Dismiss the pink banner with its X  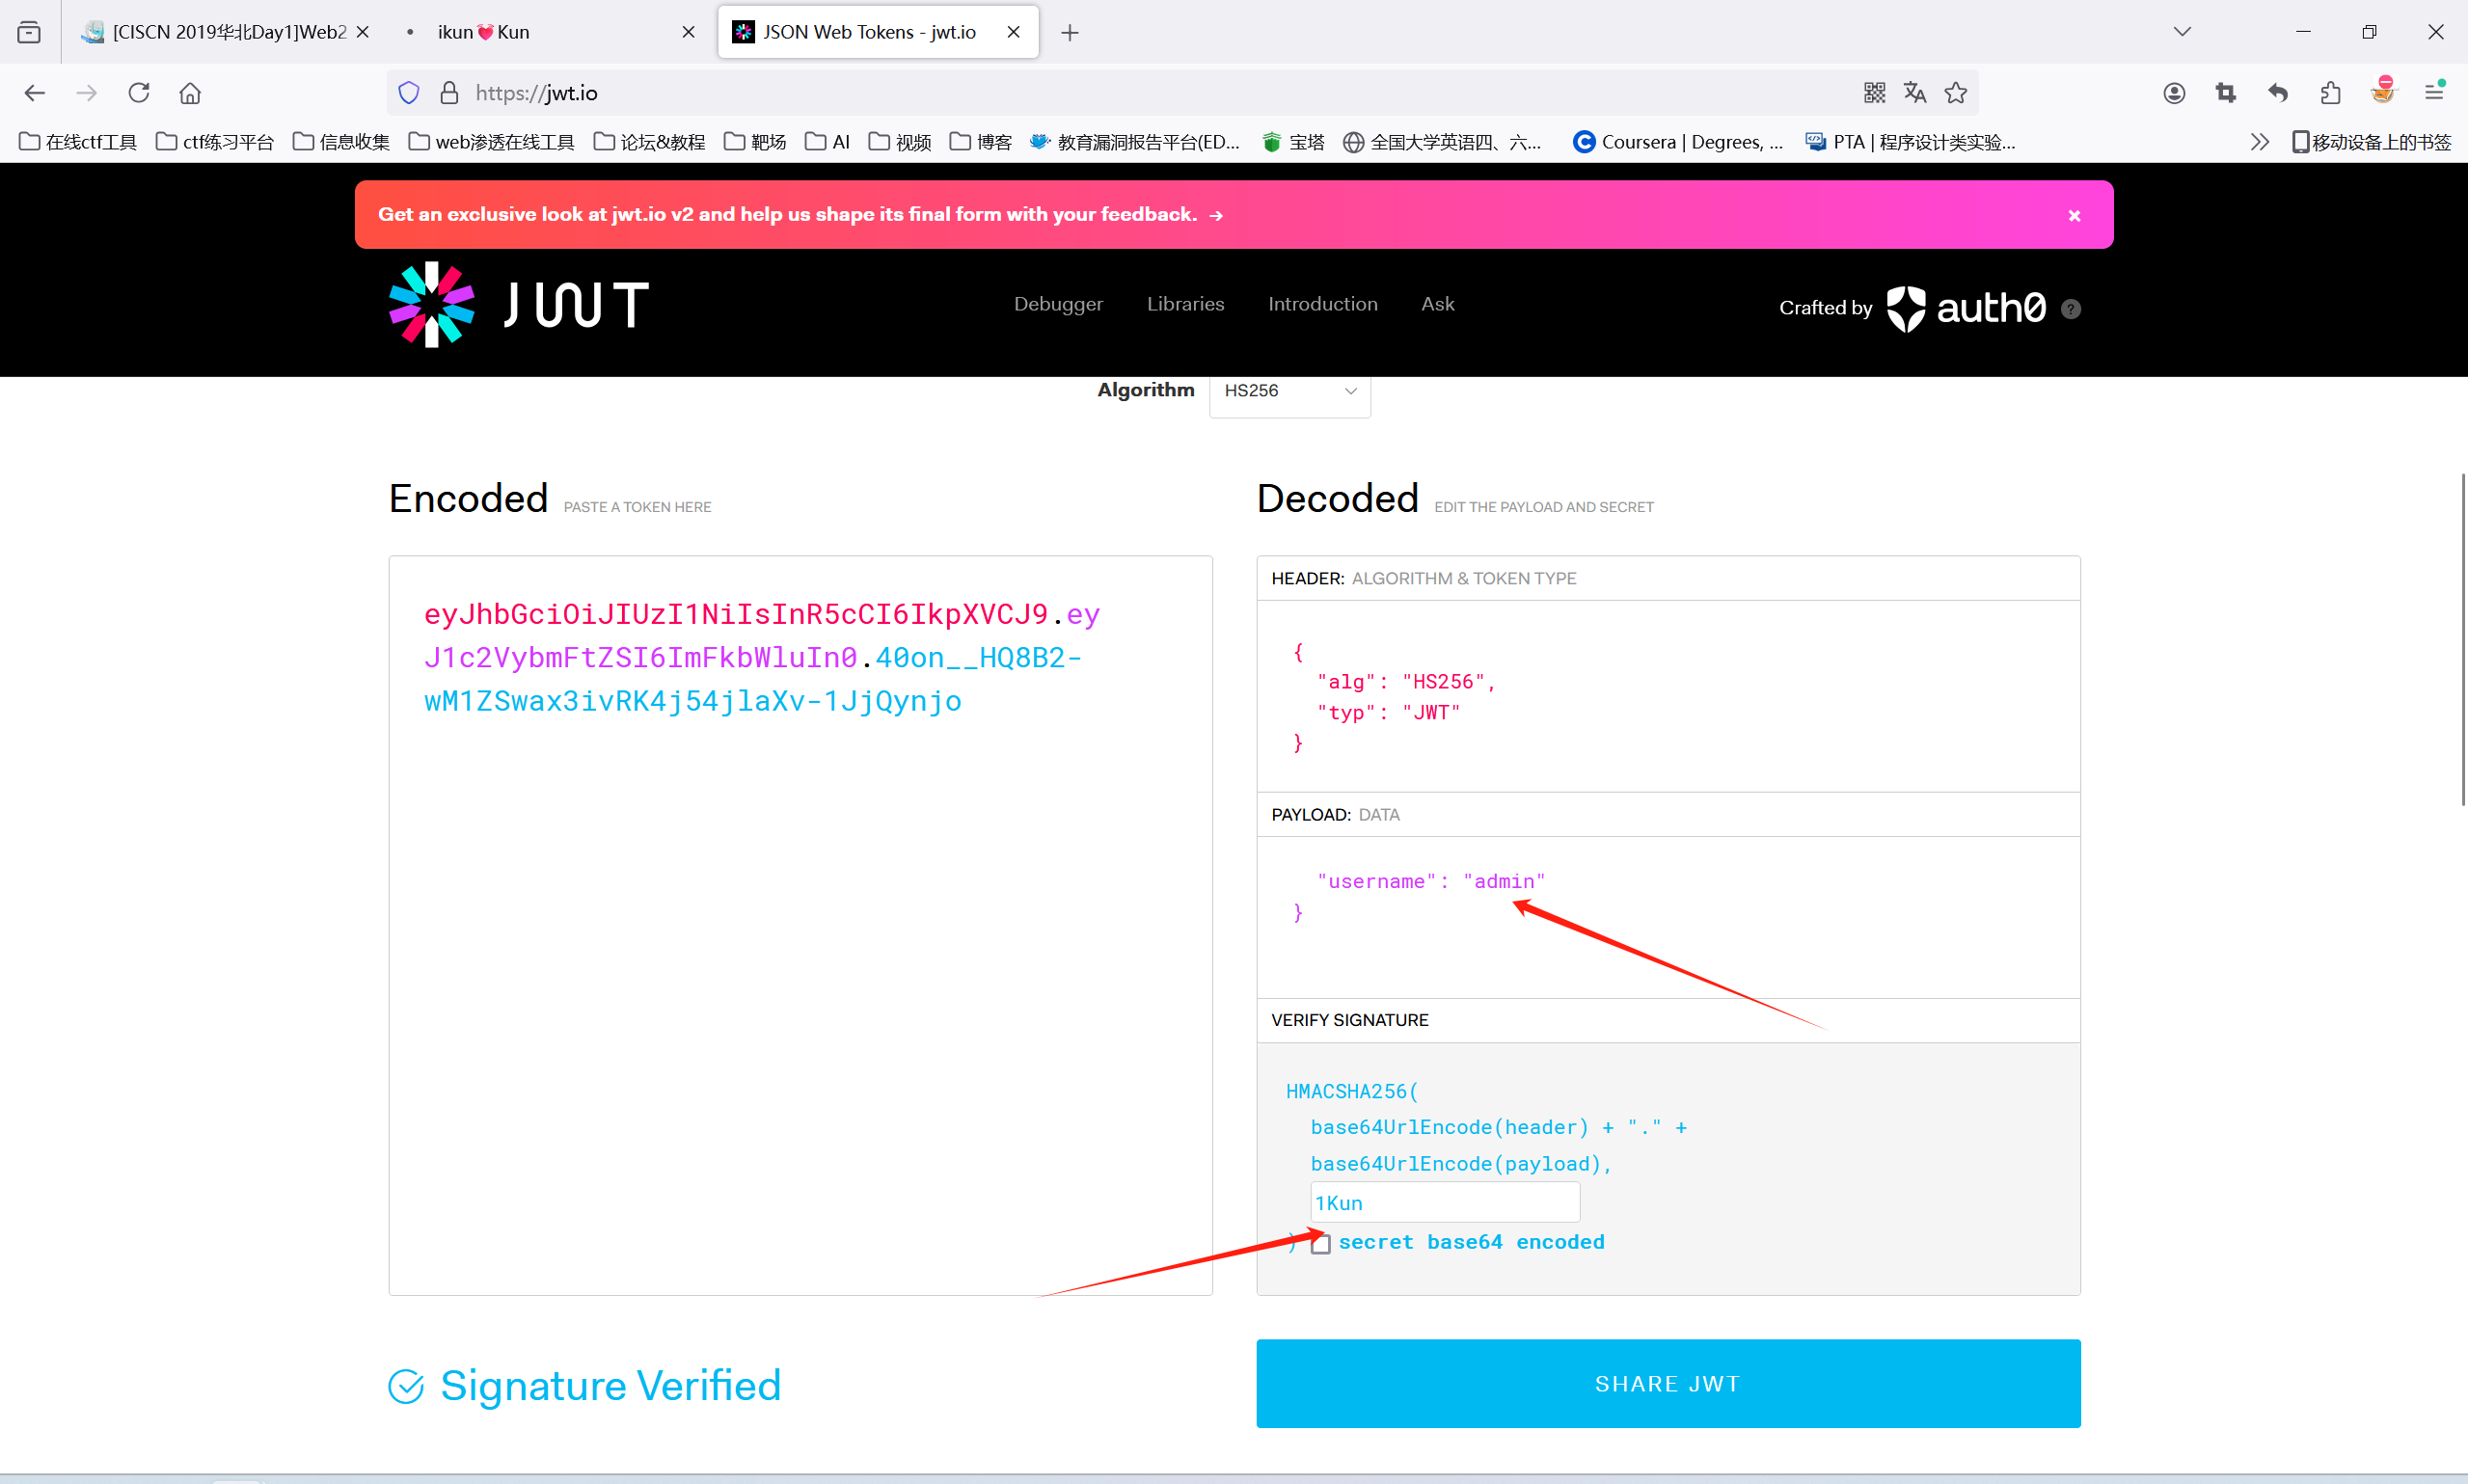(x=2074, y=215)
